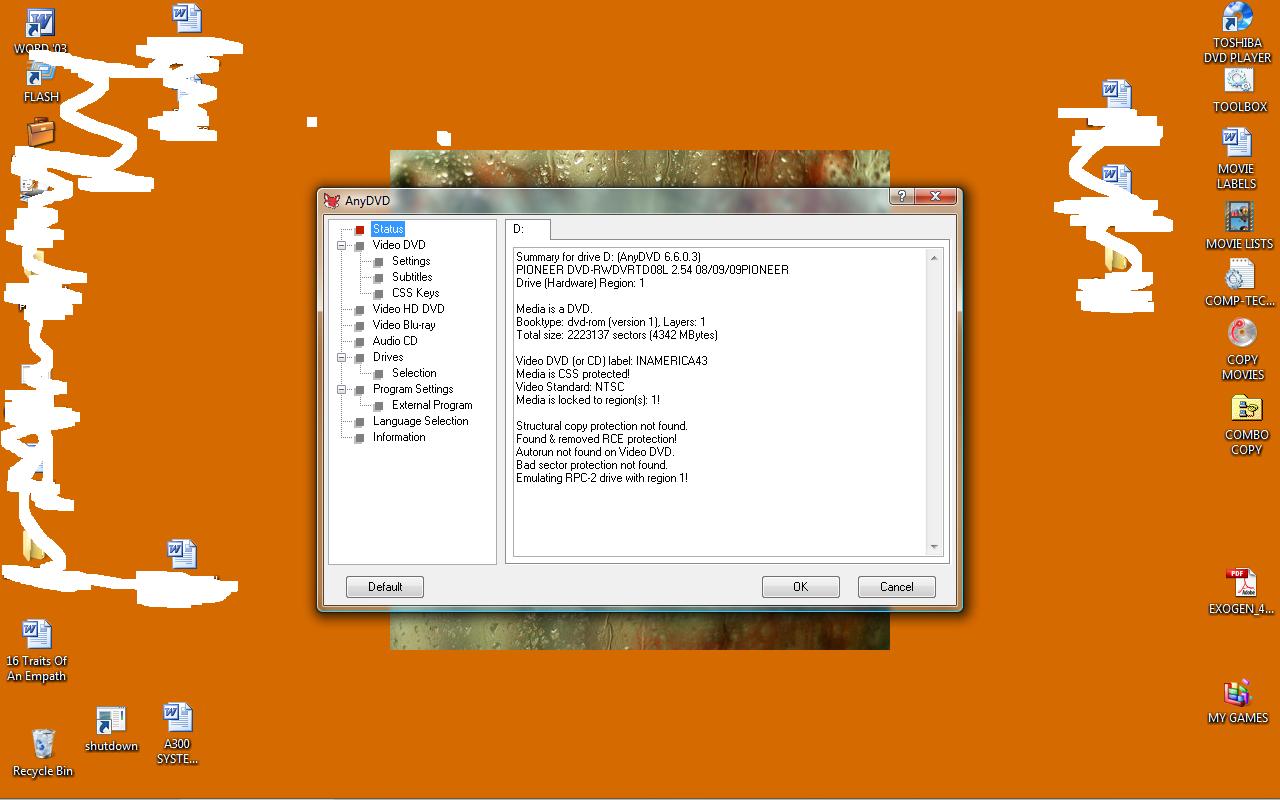The width and height of the screenshot is (1280, 800).
Task: Open Selection under Drives
Action: point(414,373)
